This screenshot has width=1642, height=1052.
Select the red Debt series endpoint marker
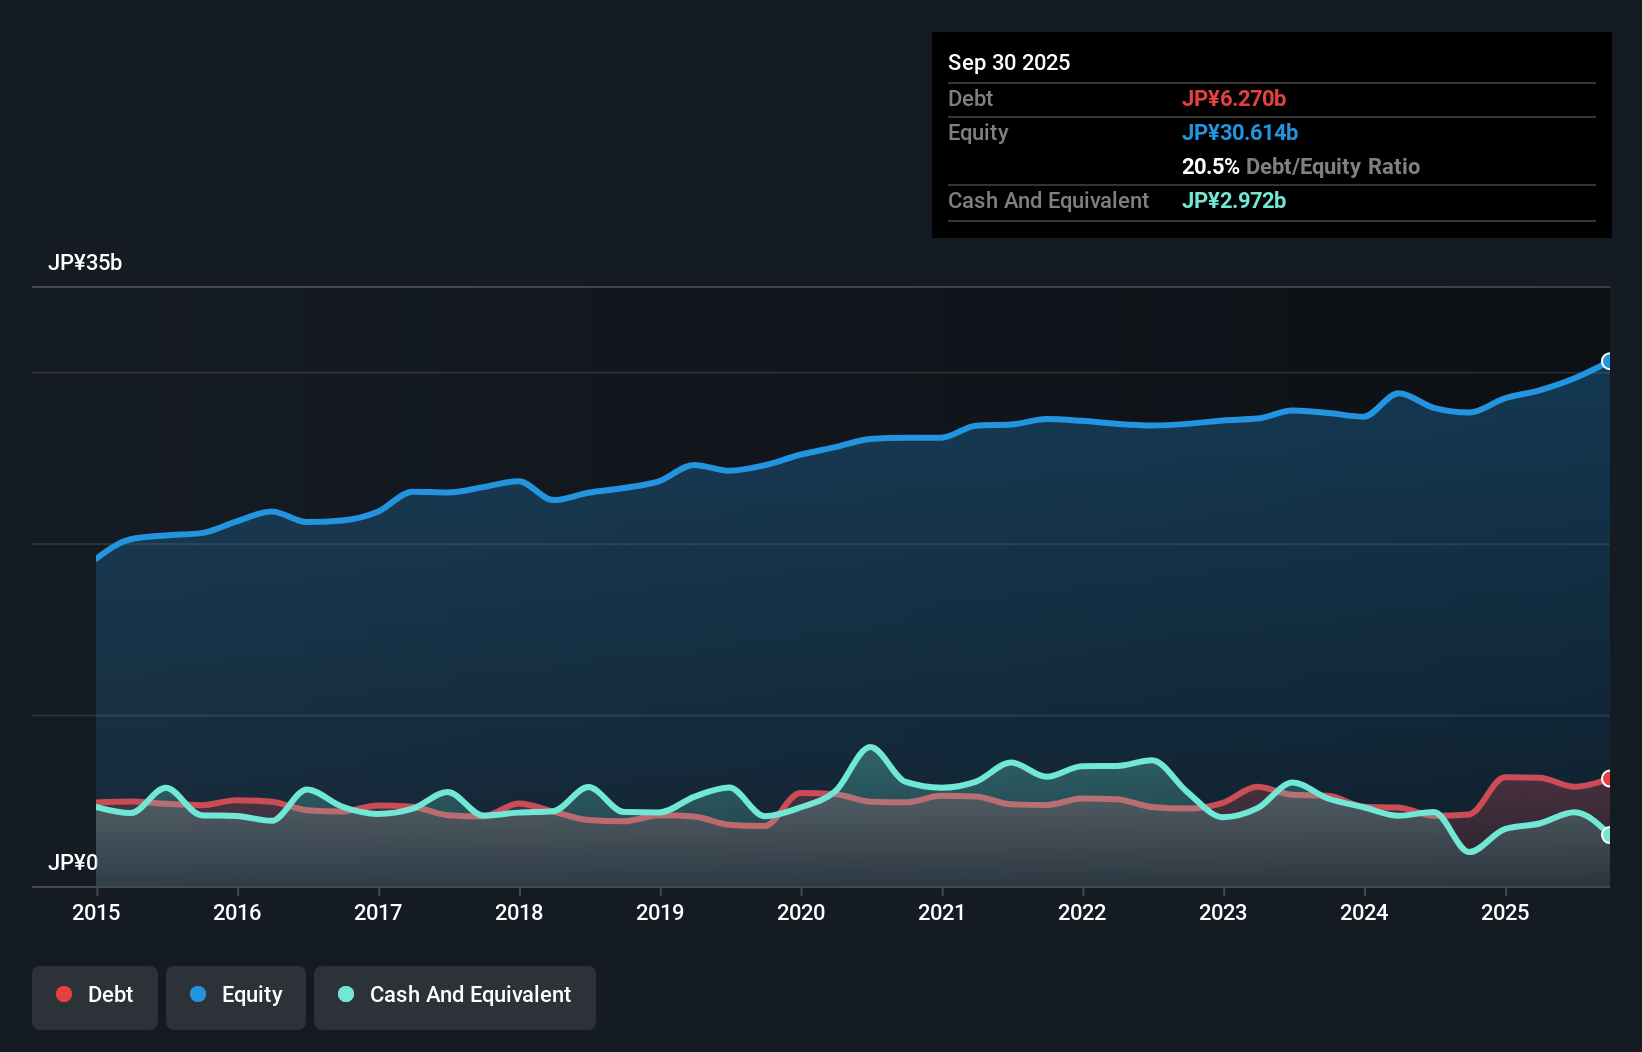[1608, 777]
